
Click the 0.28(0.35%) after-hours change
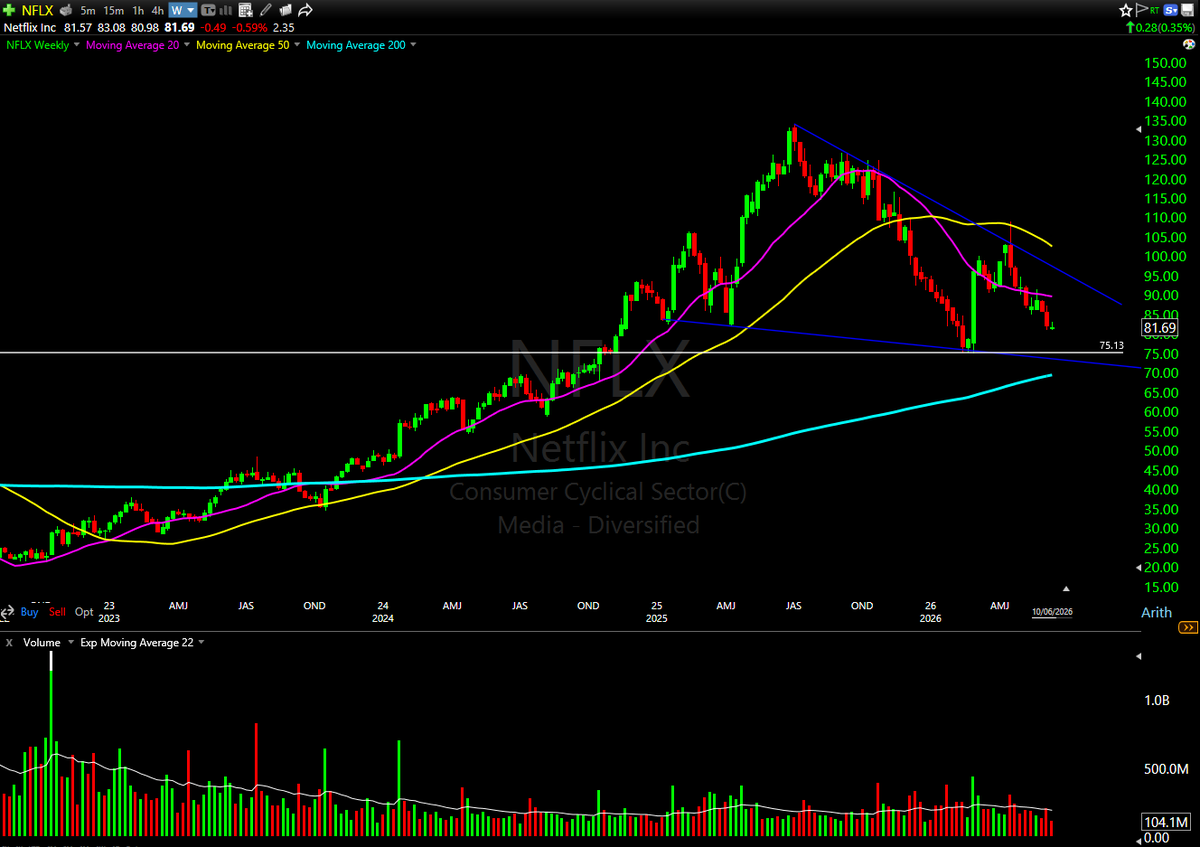(1164, 27)
